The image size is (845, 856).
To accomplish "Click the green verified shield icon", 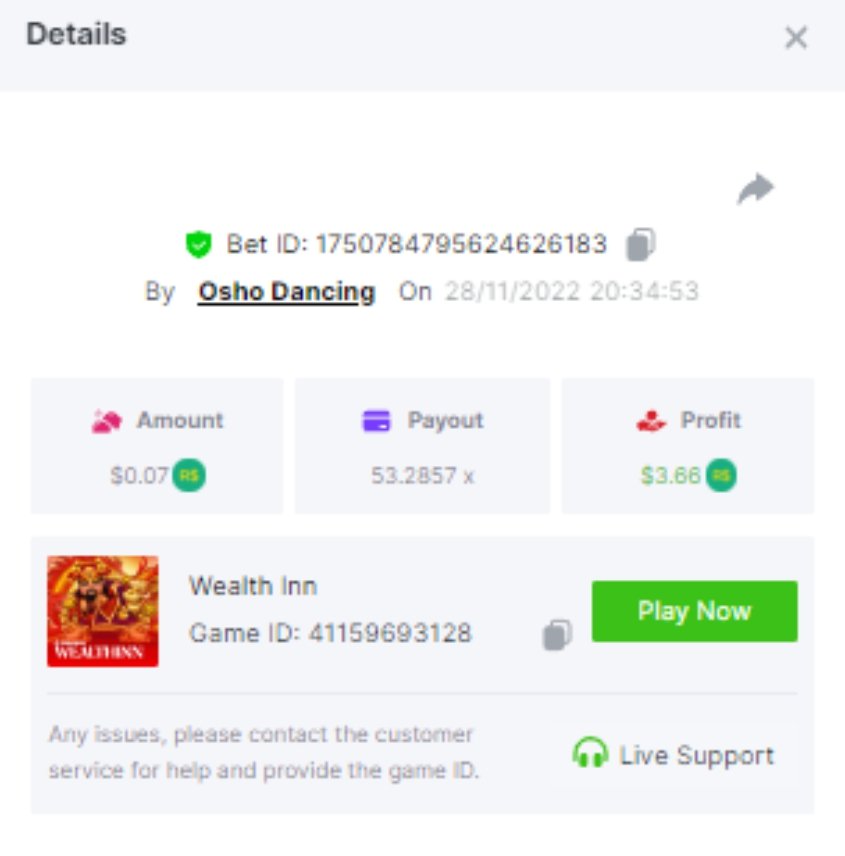I will coord(198,244).
